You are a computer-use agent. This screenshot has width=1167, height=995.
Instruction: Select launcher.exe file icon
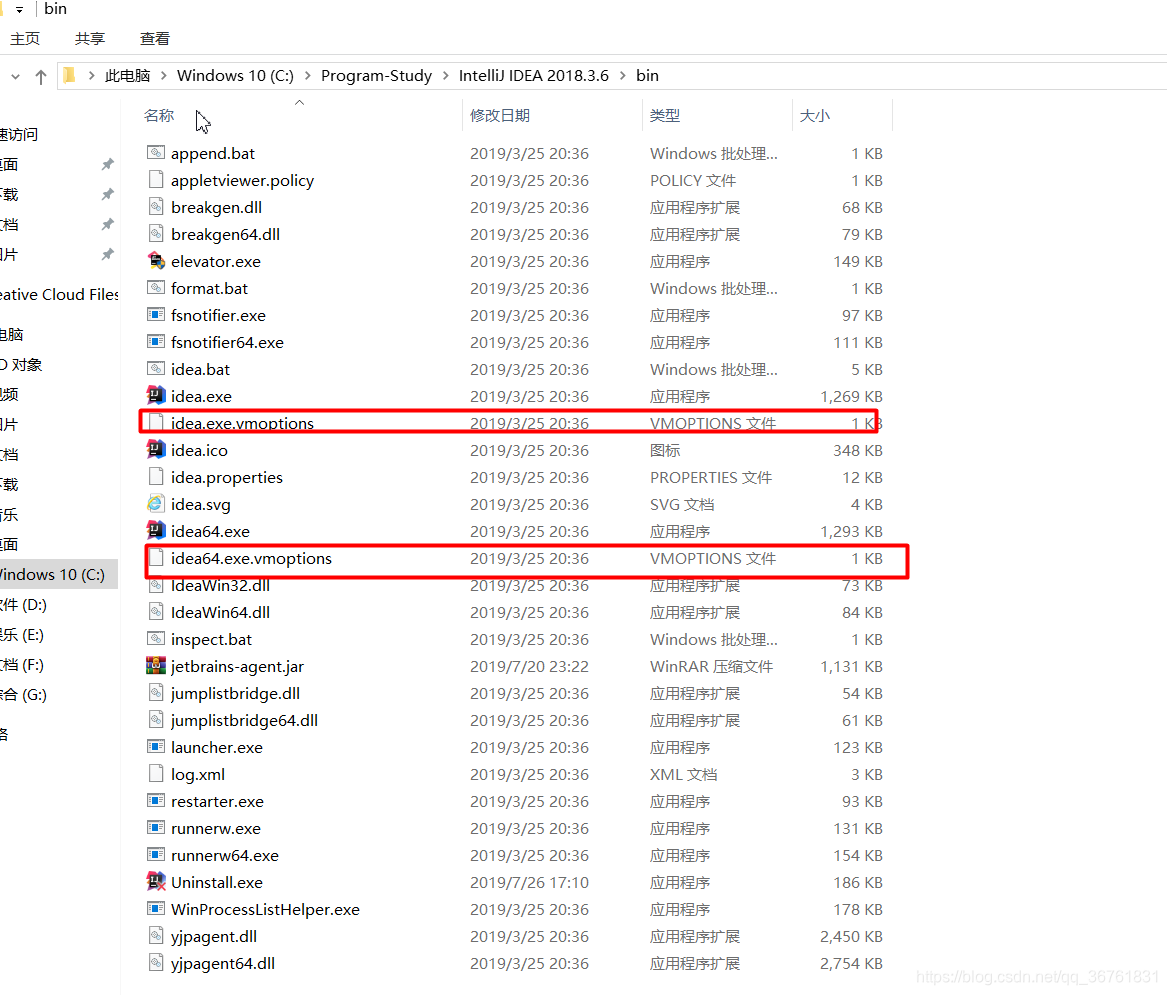(156, 746)
